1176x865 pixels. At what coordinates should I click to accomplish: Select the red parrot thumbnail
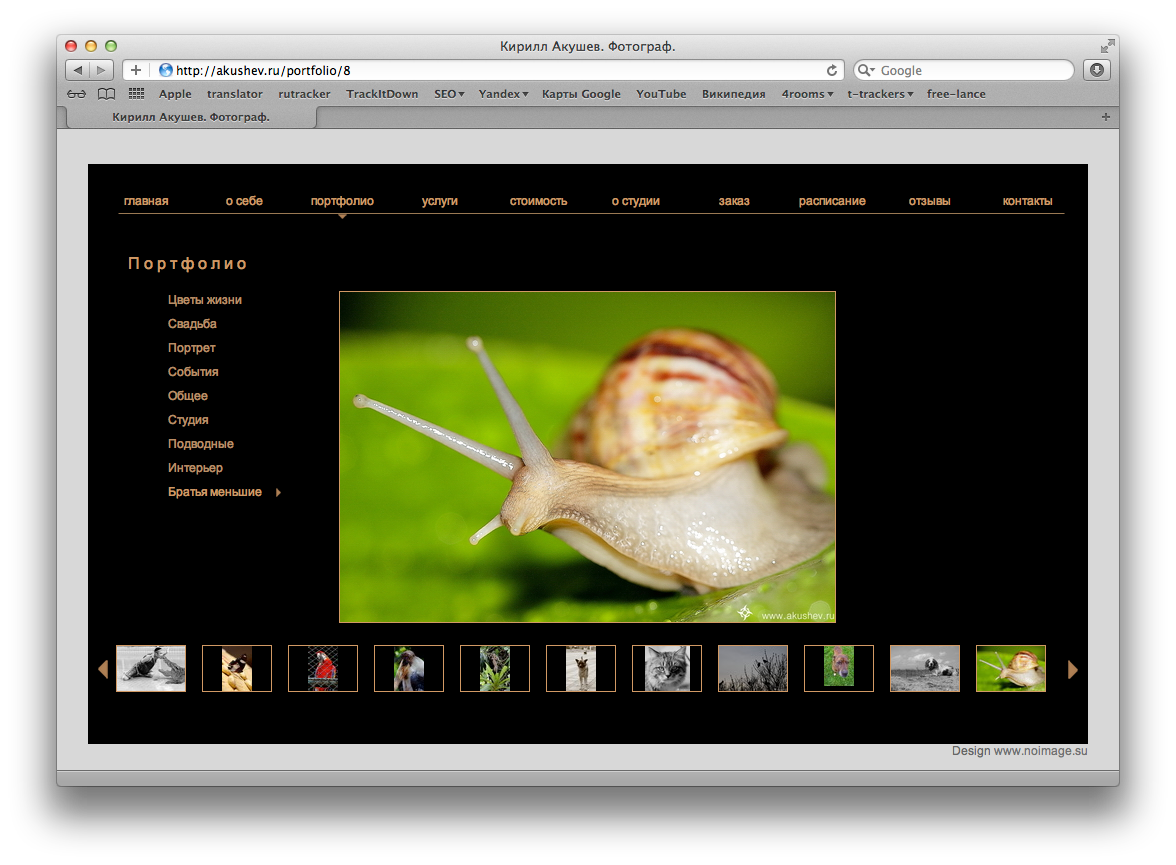tap(323, 668)
